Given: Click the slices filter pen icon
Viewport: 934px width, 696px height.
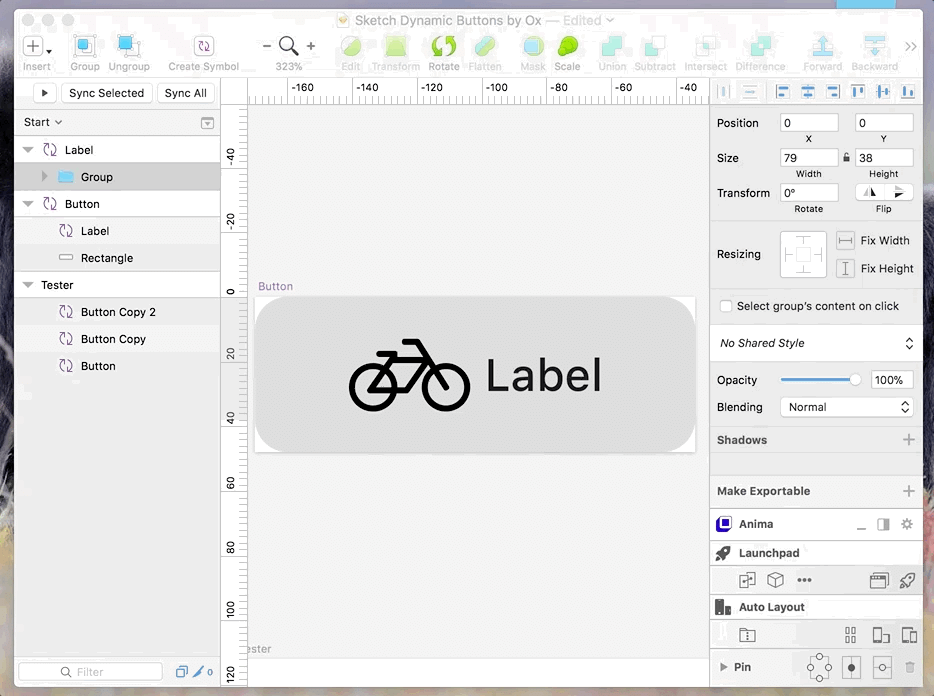Looking at the screenshot, I should (198, 672).
